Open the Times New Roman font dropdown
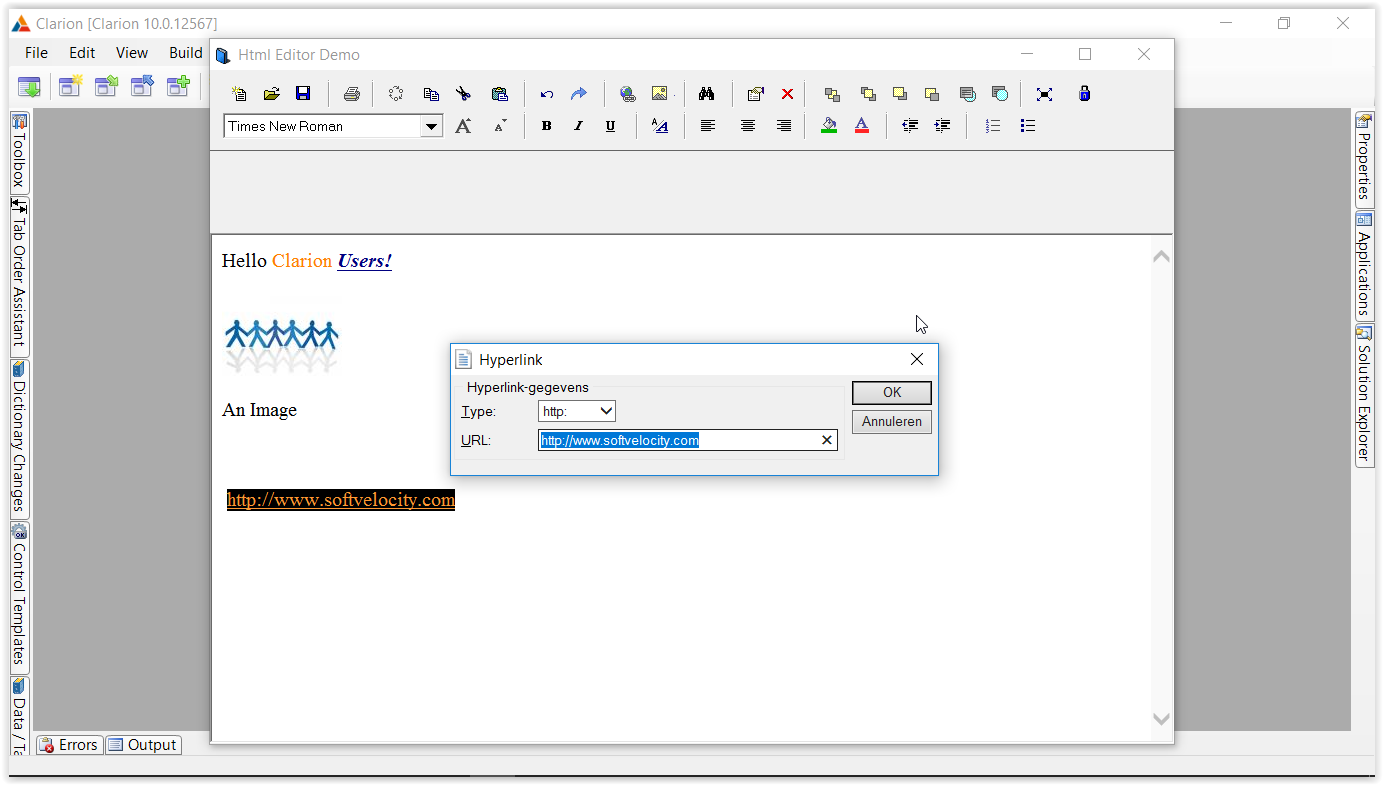Screen dimensions: 1383x785 [x=431, y=126]
